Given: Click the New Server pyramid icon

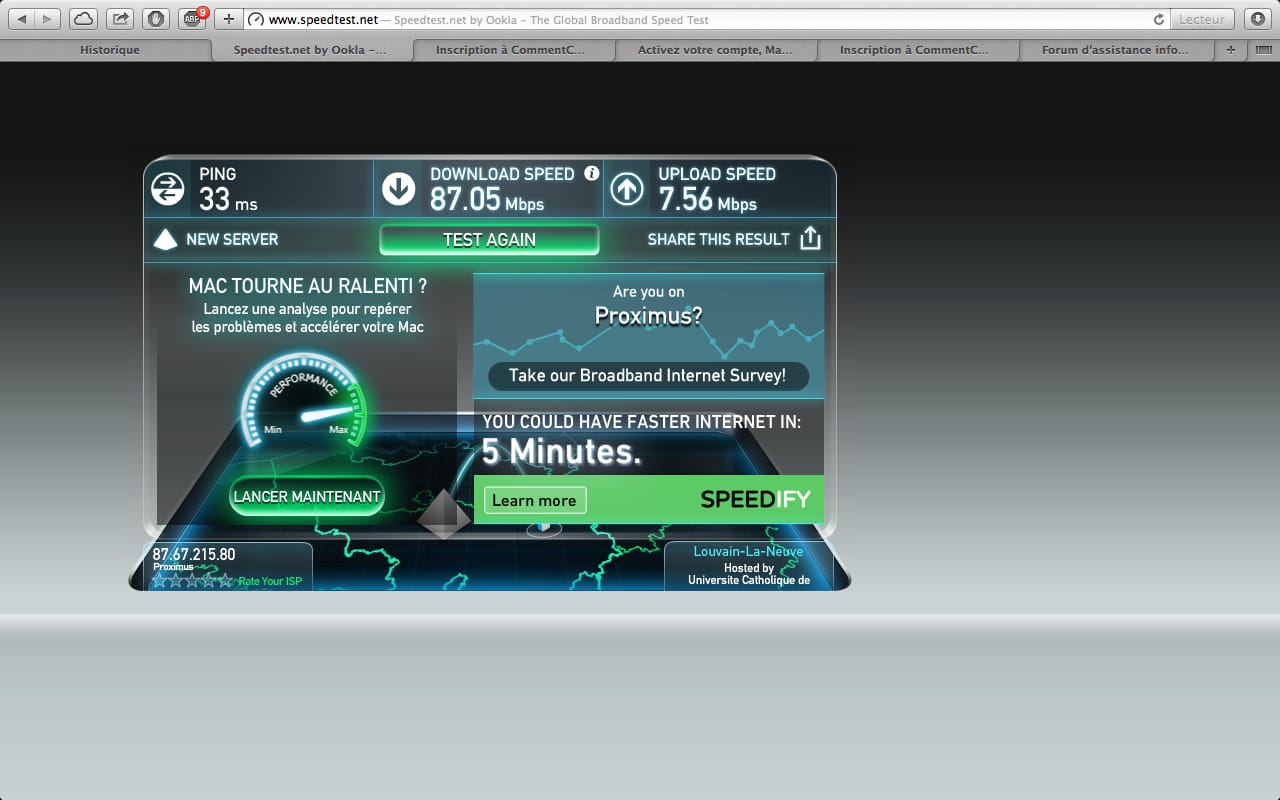Looking at the screenshot, I should pos(165,239).
